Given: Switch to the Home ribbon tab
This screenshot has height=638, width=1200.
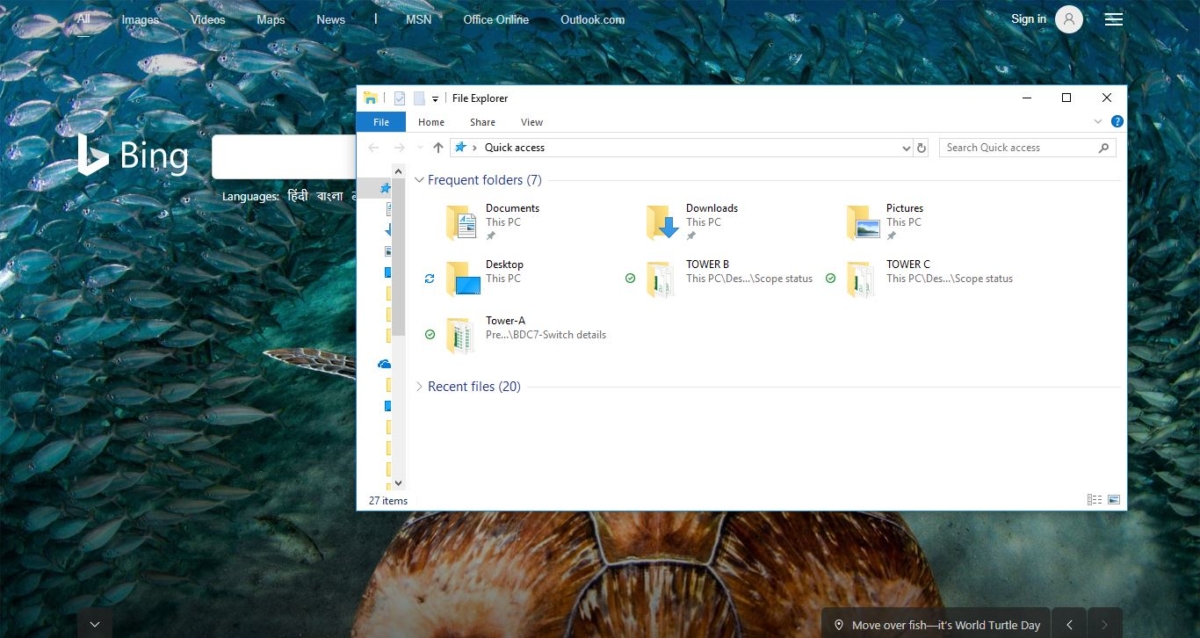Looking at the screenshot, I should tap(430, 121).
